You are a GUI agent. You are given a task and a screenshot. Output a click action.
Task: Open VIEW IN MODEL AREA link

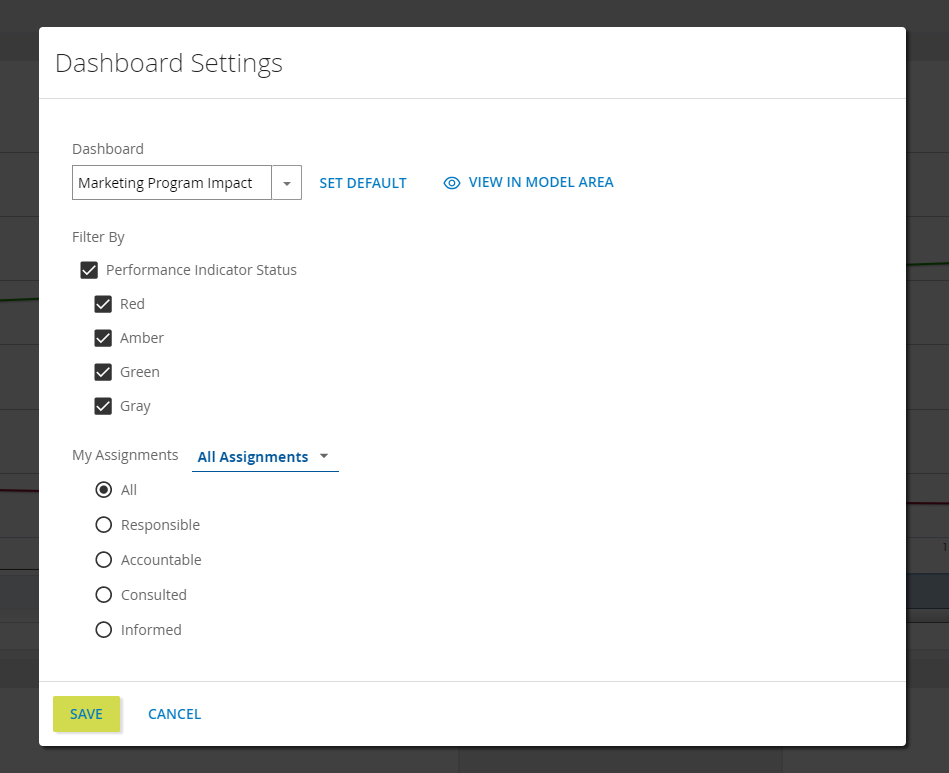tap(541, 182)
